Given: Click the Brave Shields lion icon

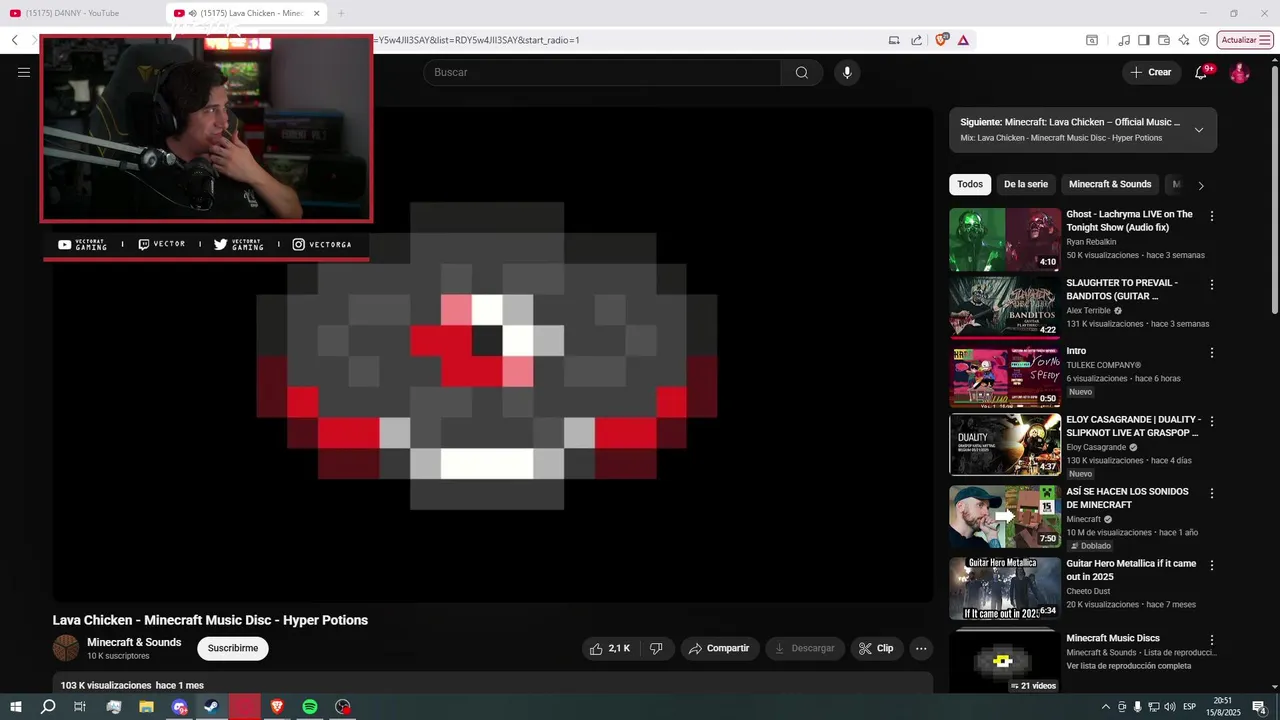Looking at the screenshot, I should coord(941,40).
